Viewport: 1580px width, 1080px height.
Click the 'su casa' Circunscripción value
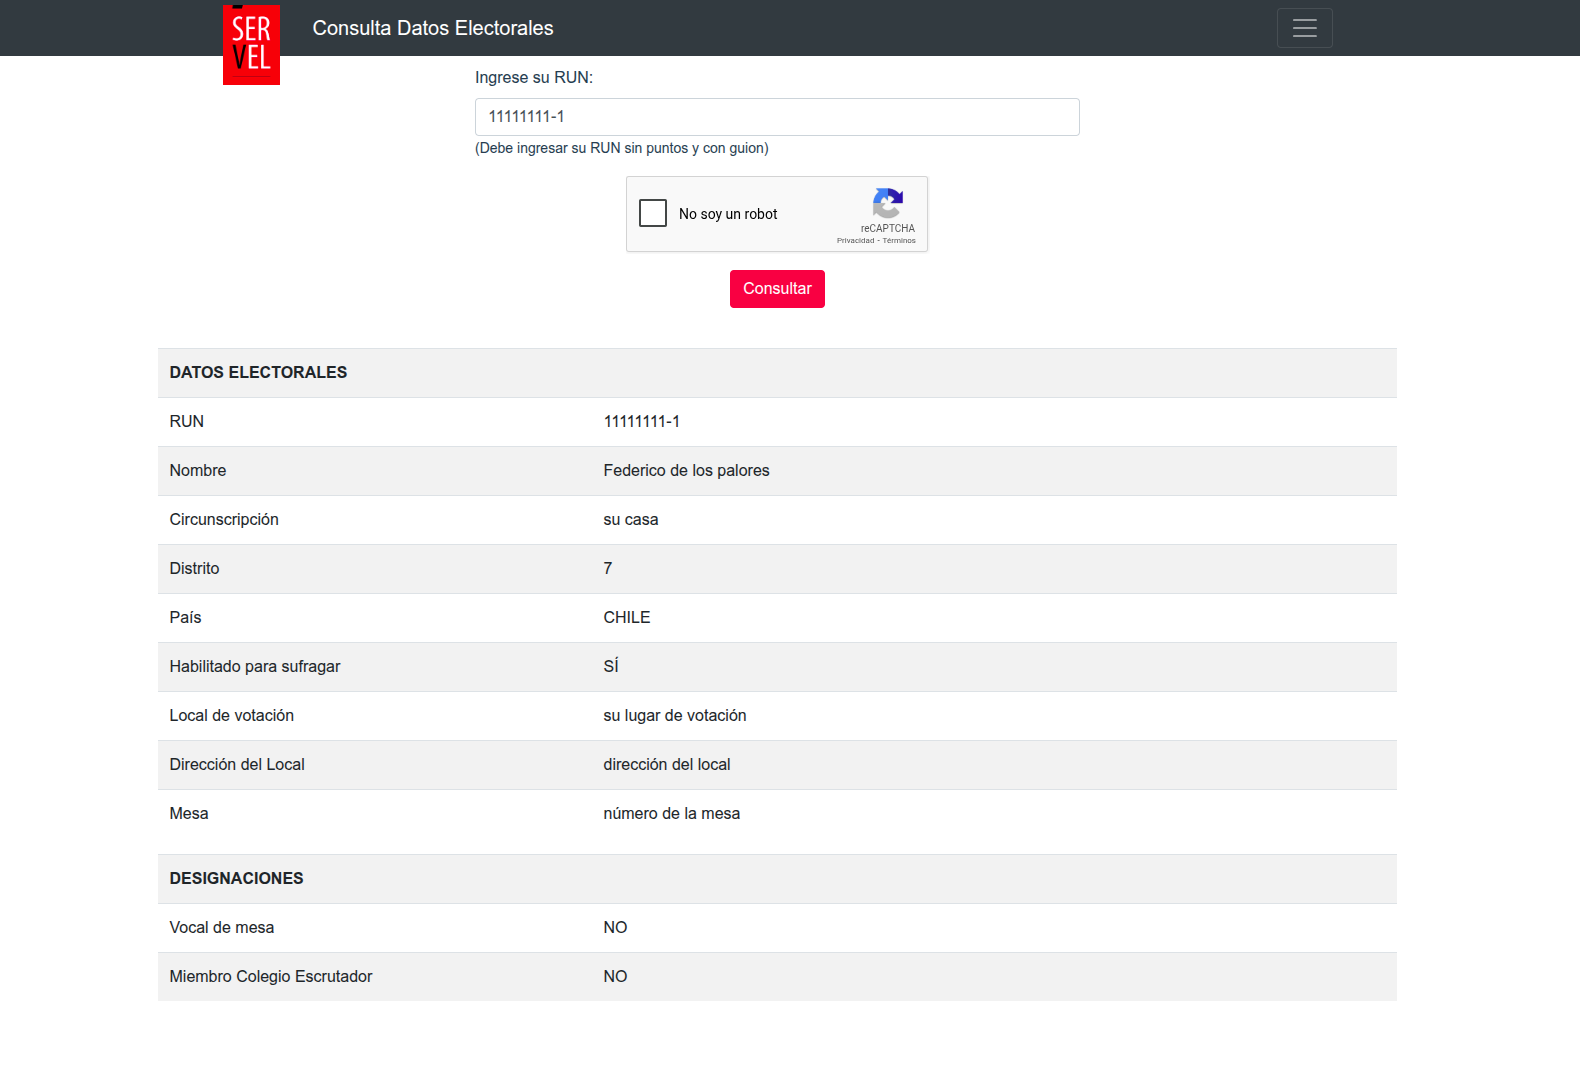pos(630,519)
